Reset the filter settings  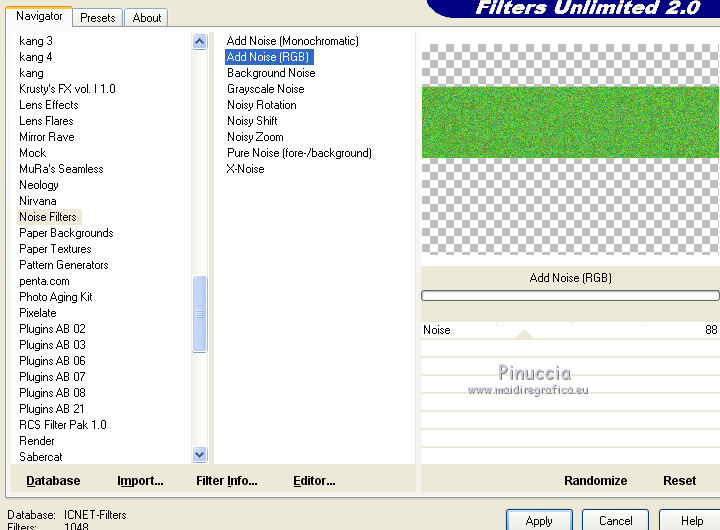[x=680, y=481]
